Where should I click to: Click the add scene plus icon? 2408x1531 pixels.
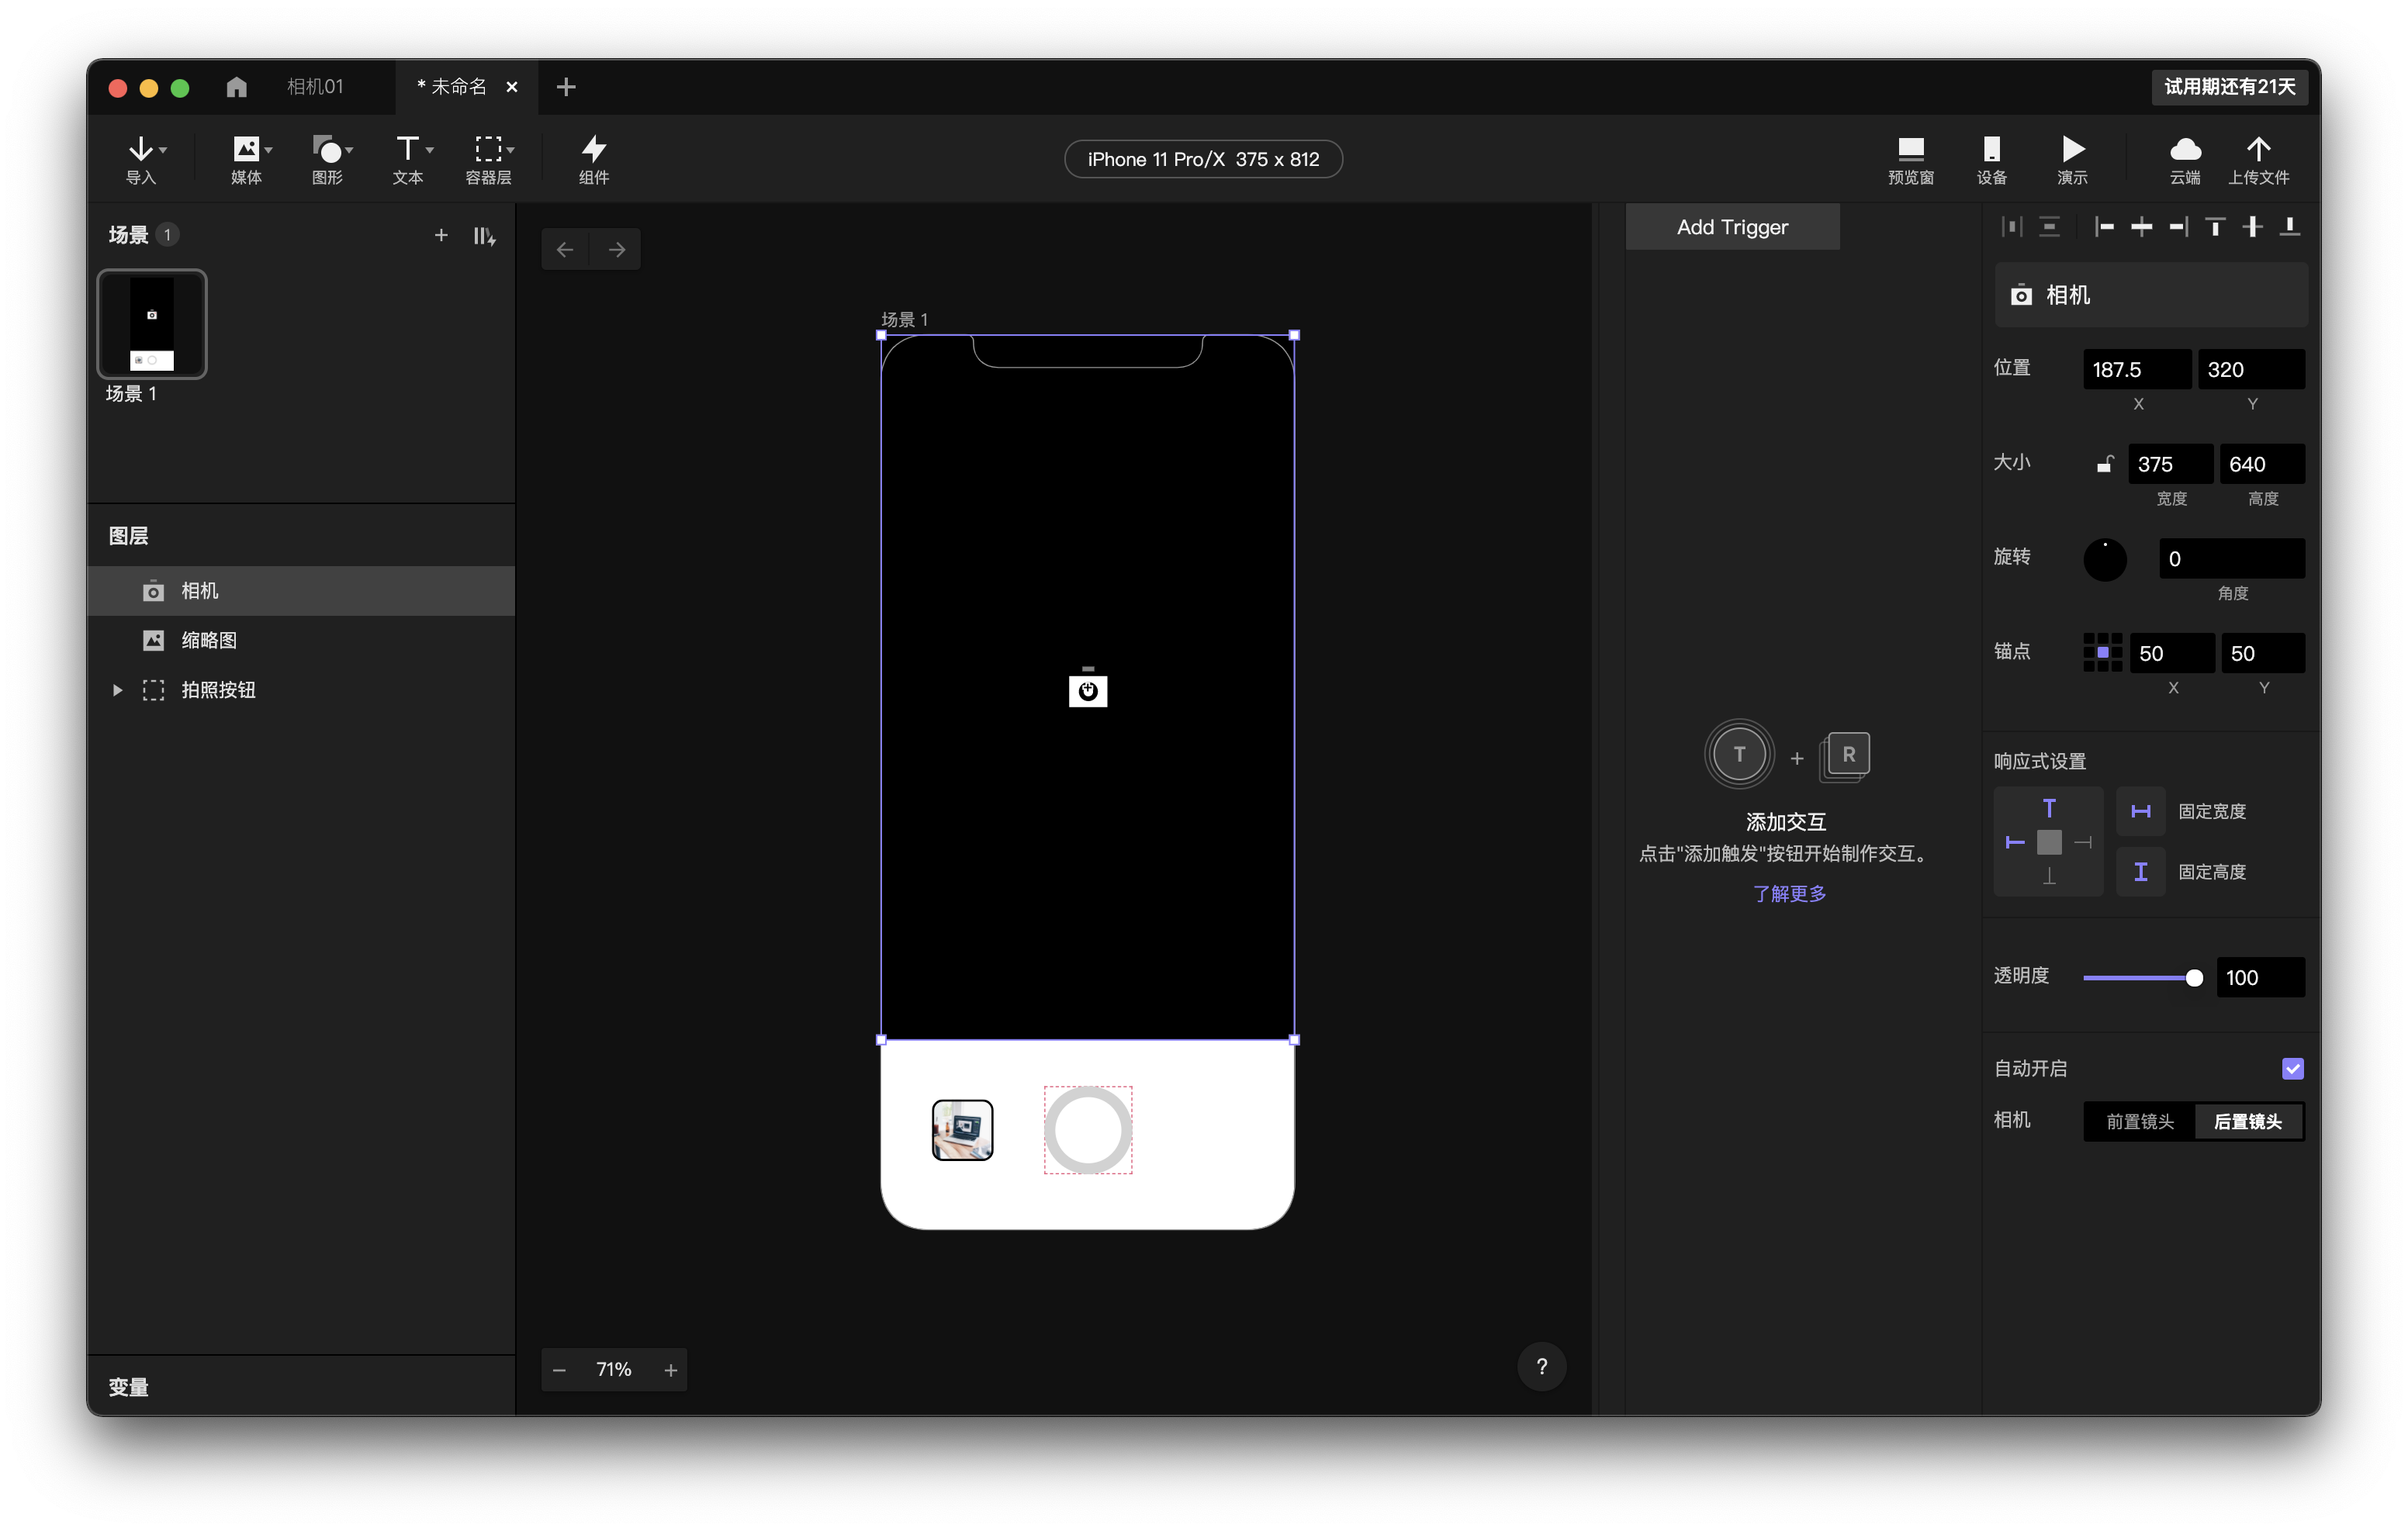tap(441, 235)
